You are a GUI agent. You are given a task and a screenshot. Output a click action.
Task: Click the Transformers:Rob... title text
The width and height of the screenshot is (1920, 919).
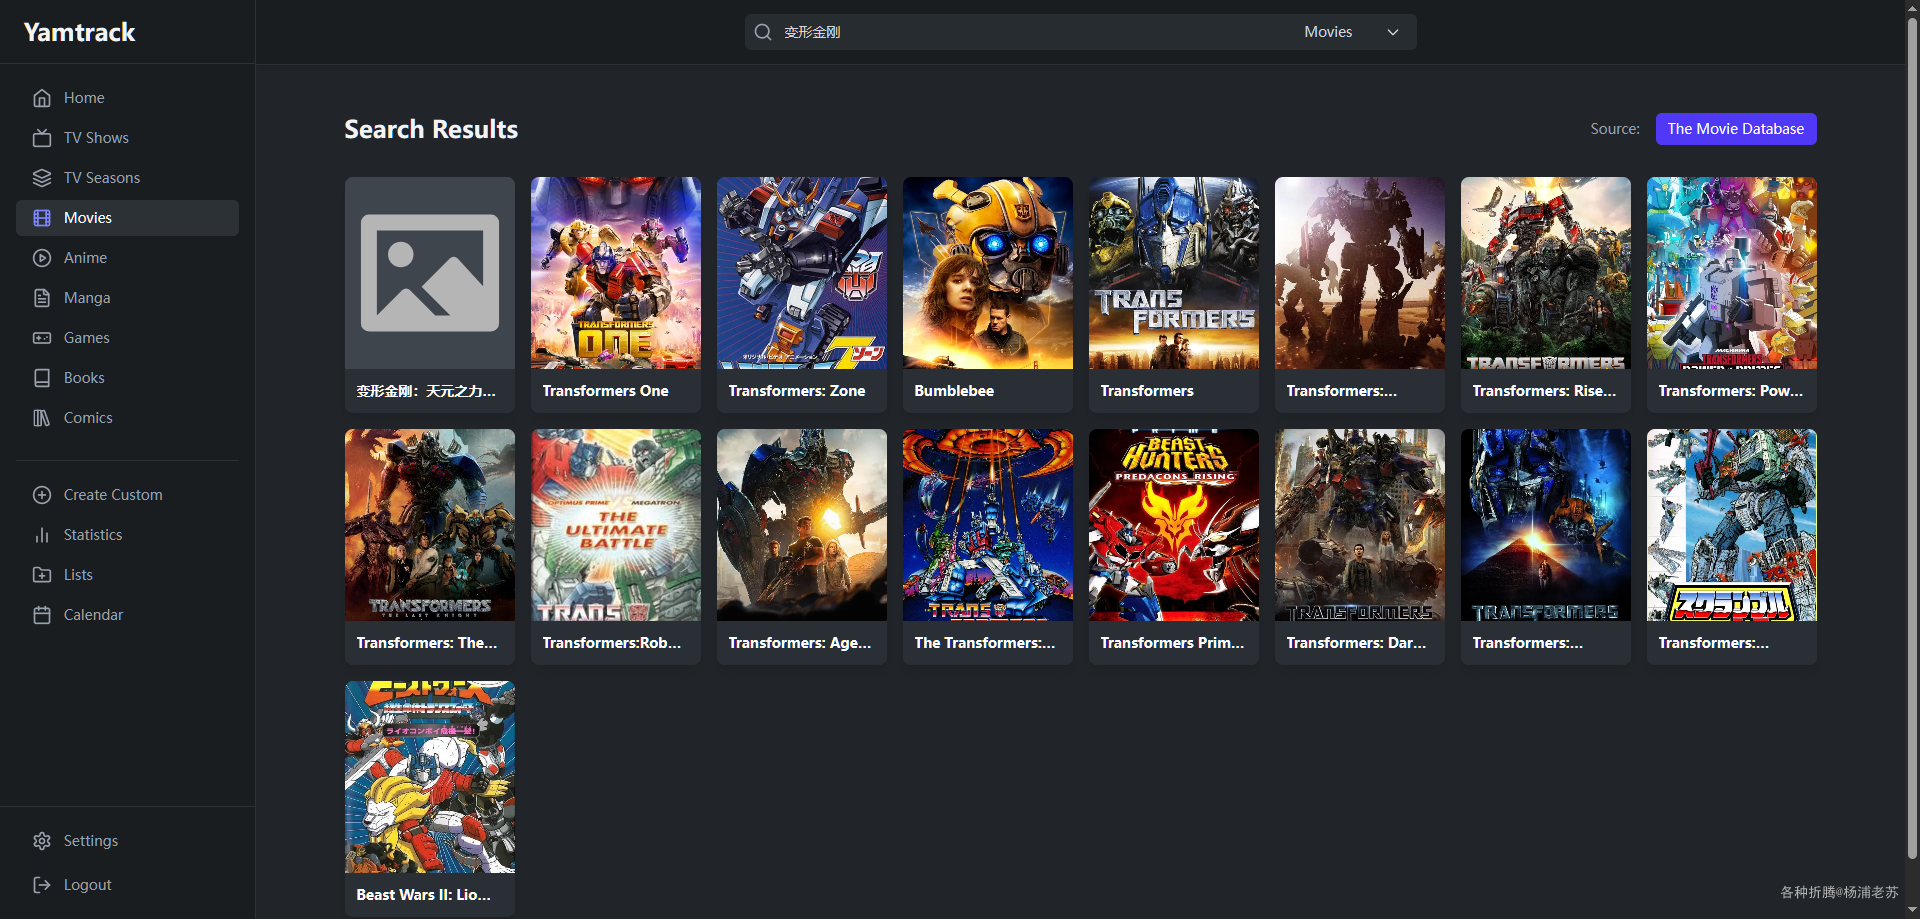[611, 643]
